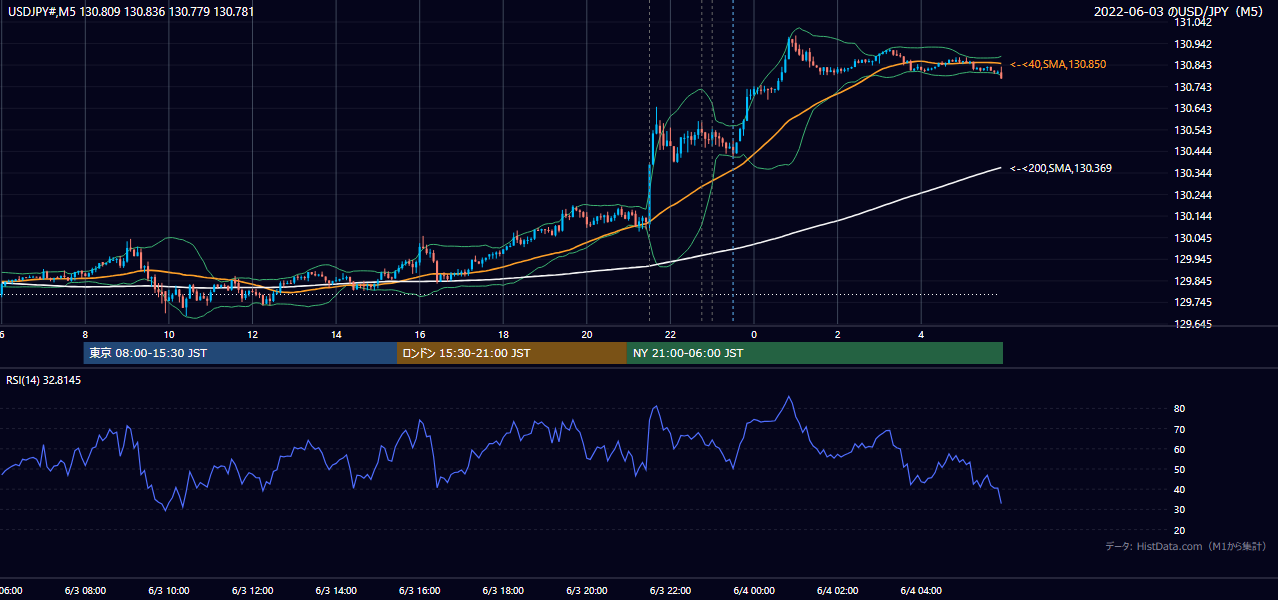Click price axis label 130.743

(x=1194, y=87)
